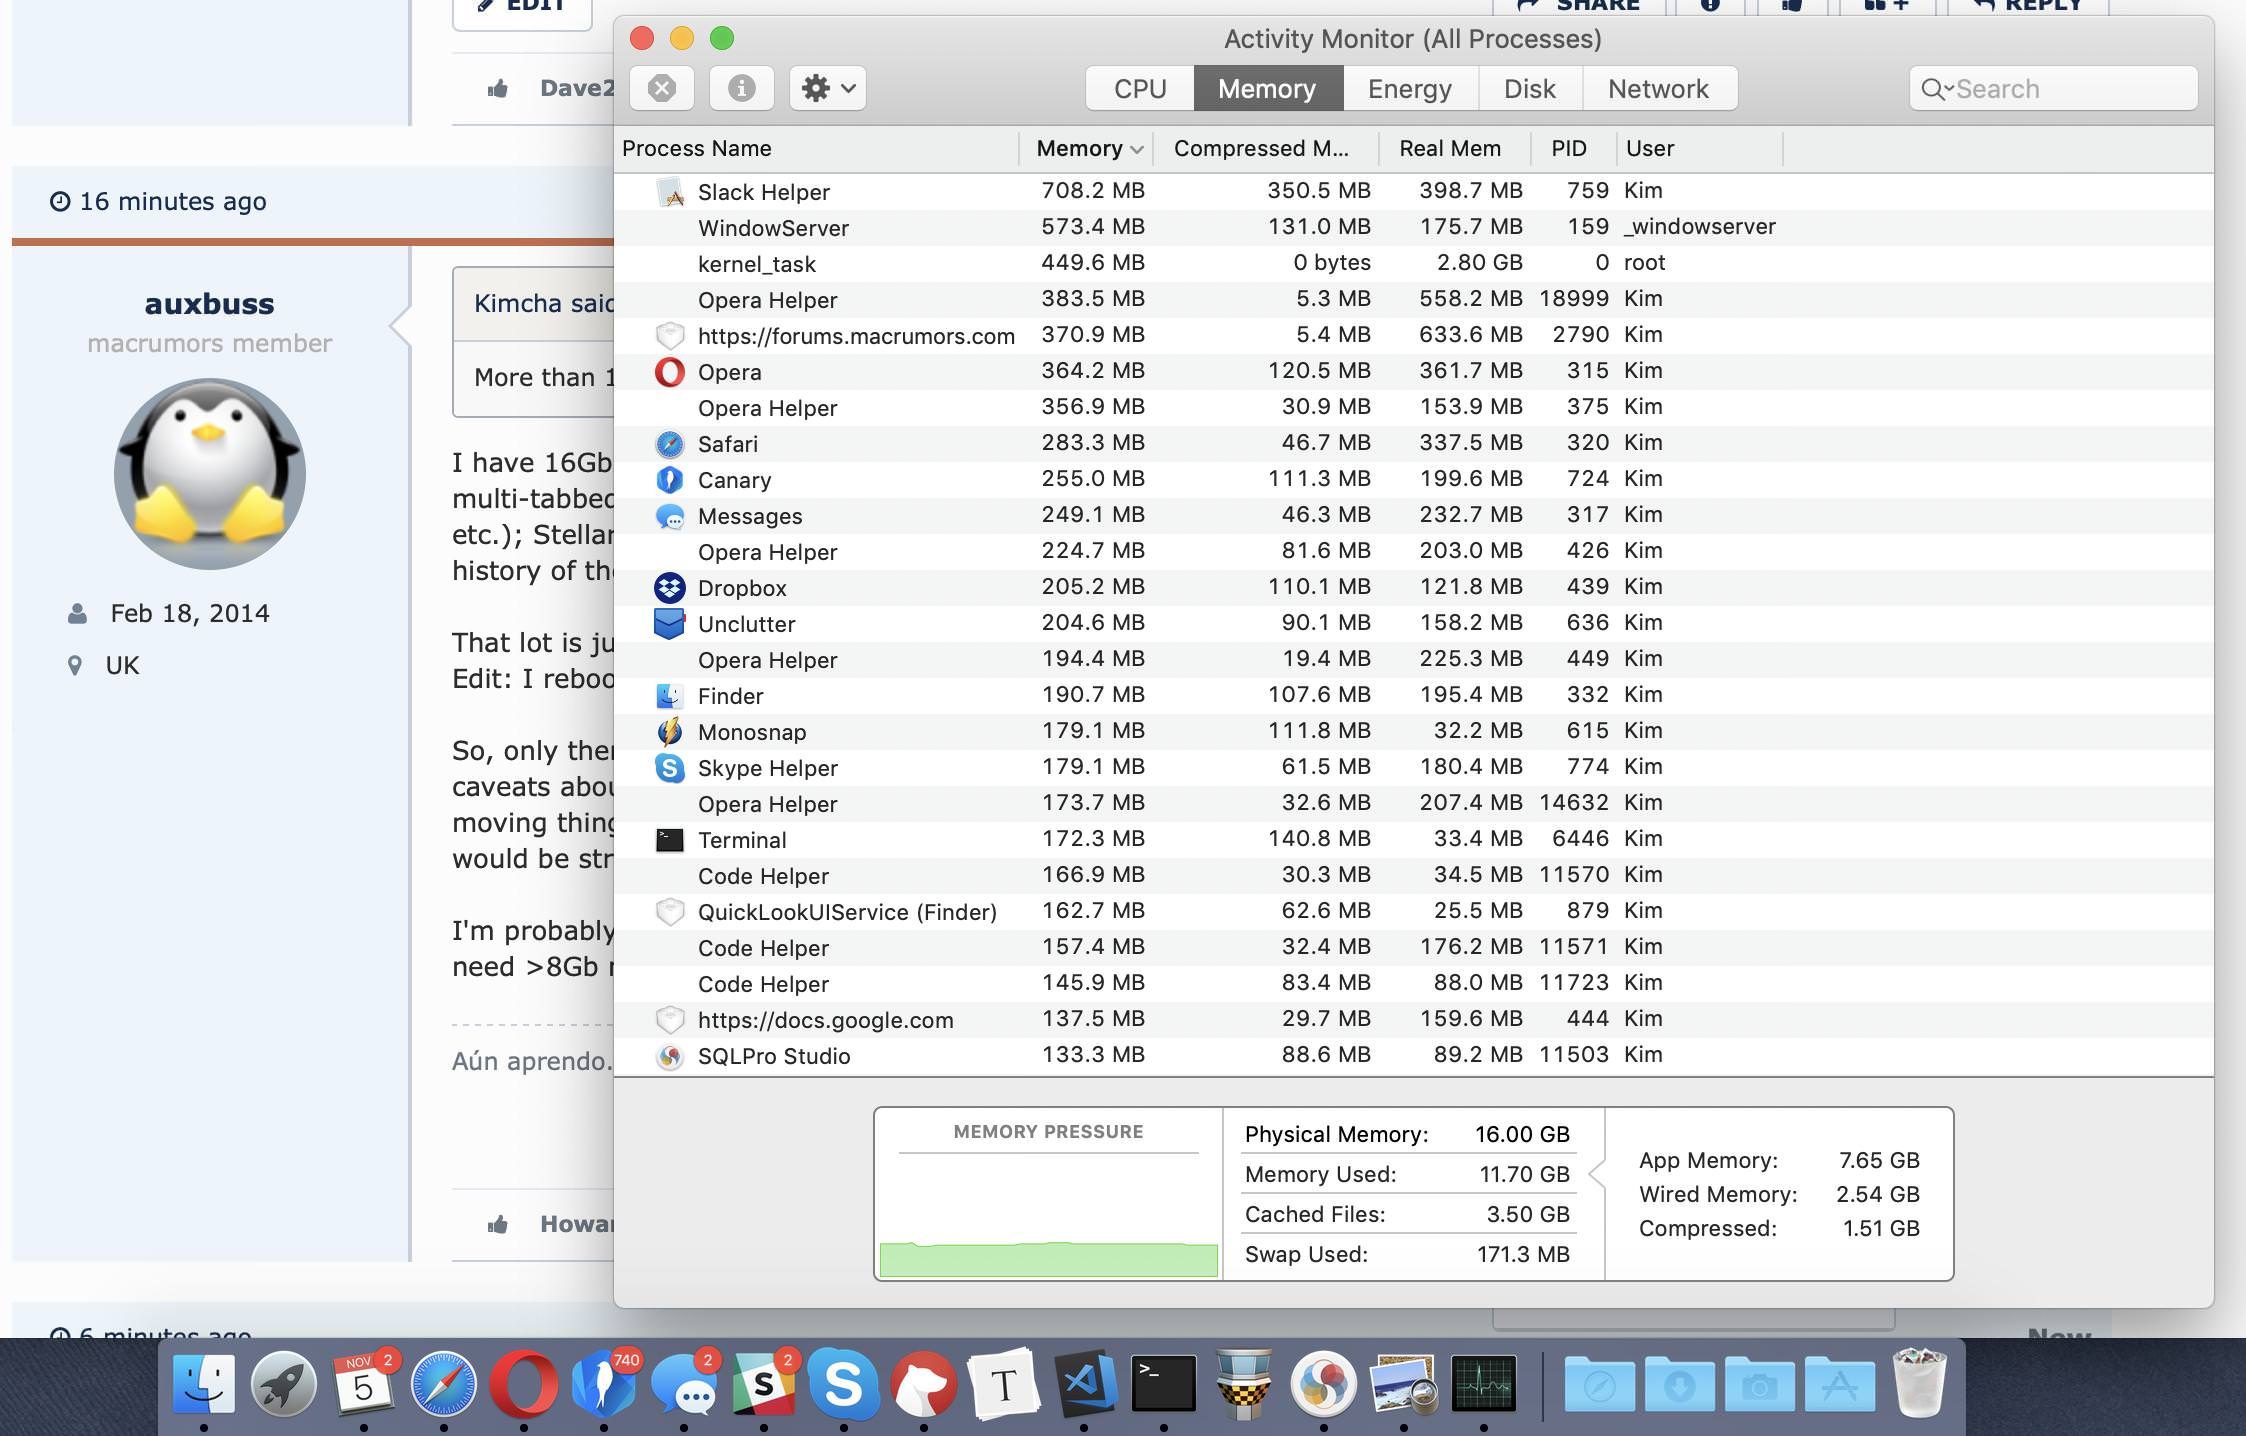Open search options magnifier dropdown
The width and height of the screenshot is (2246, 1436).
click(1935, 89)
